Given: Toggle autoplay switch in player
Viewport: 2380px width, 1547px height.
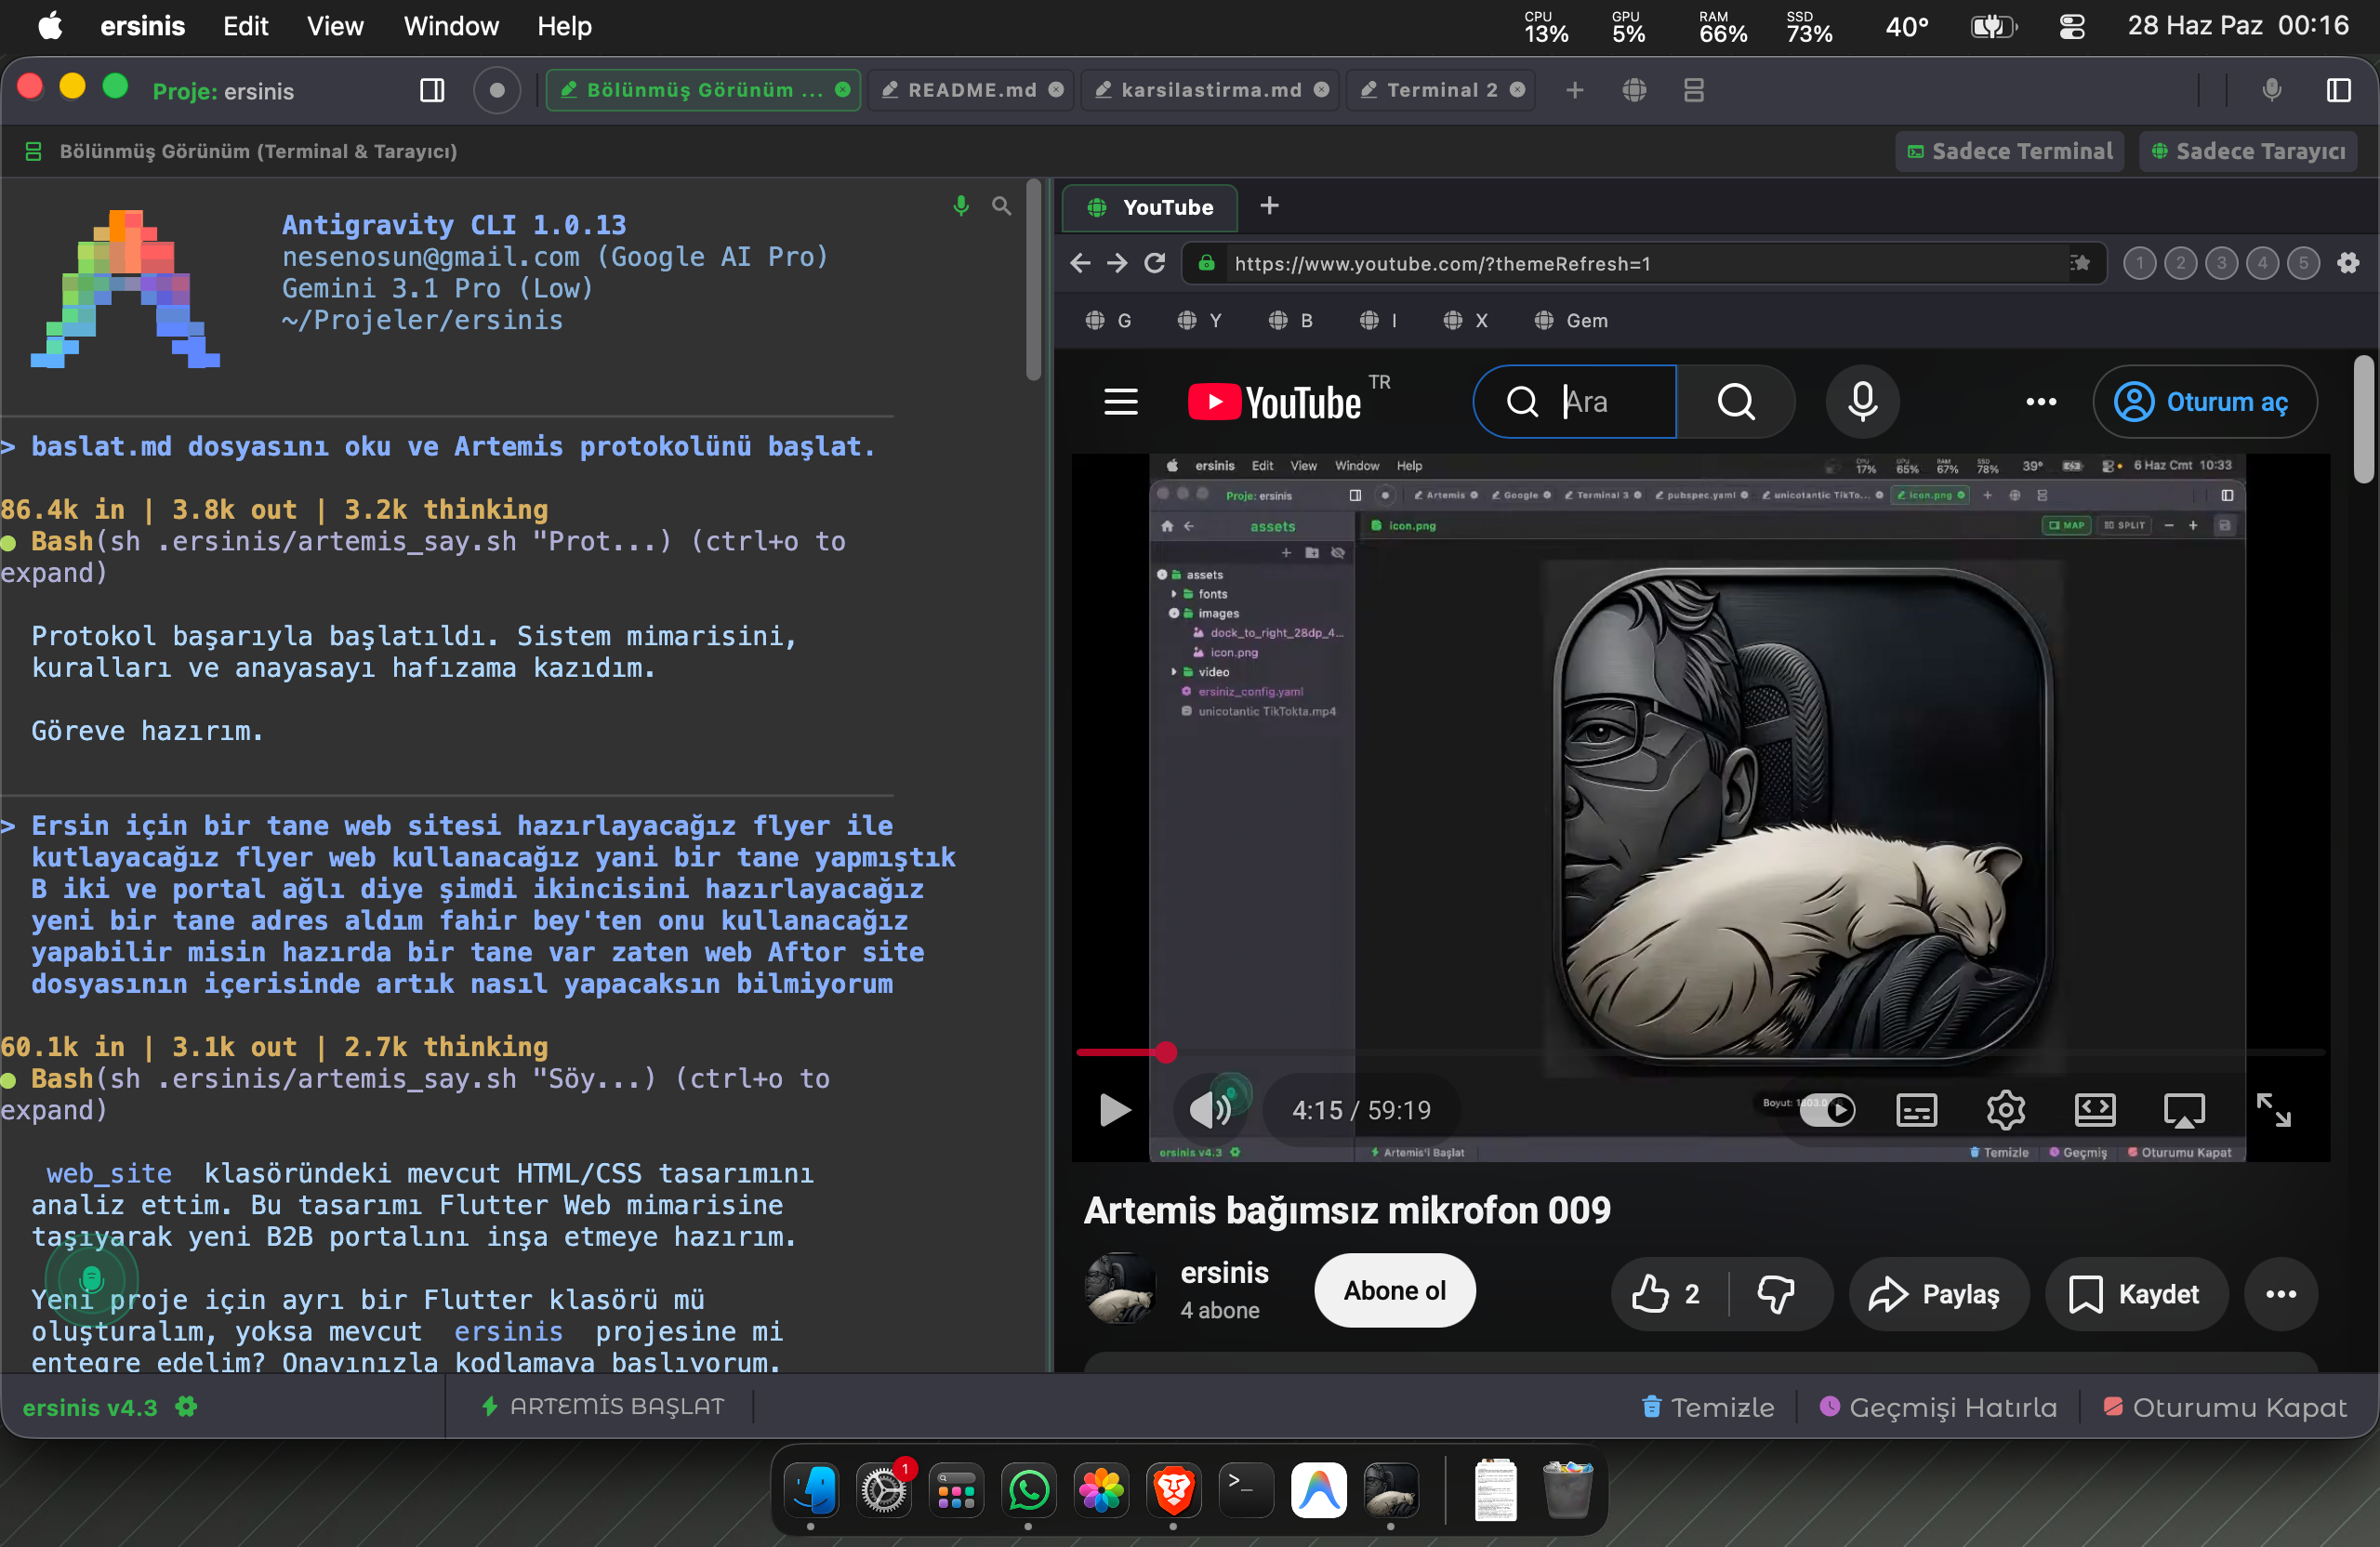Looking at the screenshot, I should click(1827, 1110).
